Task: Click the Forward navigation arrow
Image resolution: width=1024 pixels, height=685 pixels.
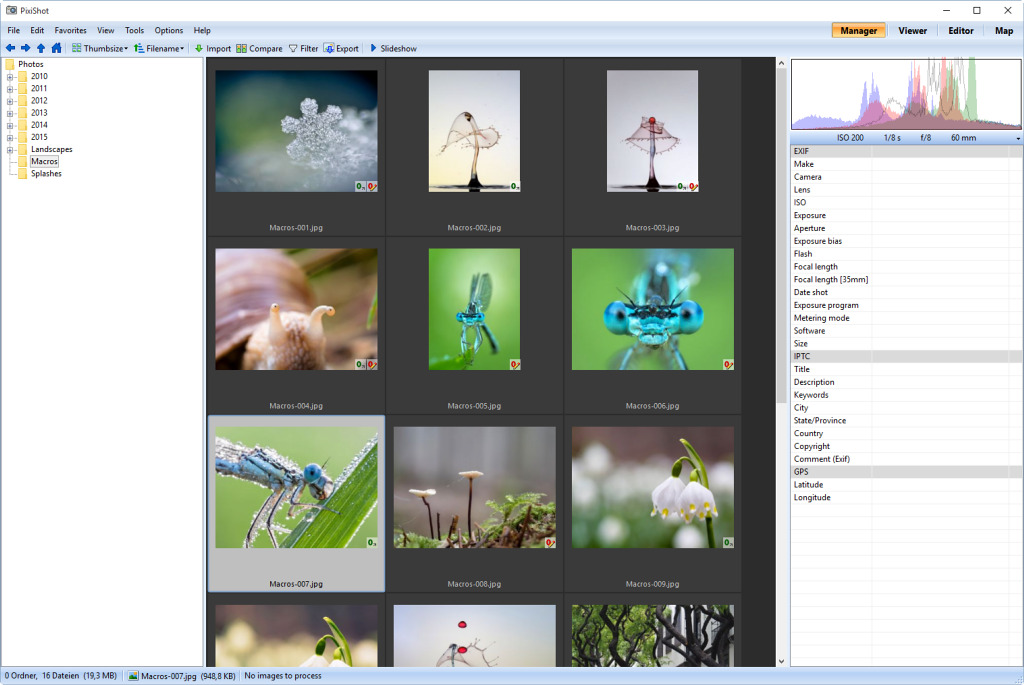Action: pos(25,48)
